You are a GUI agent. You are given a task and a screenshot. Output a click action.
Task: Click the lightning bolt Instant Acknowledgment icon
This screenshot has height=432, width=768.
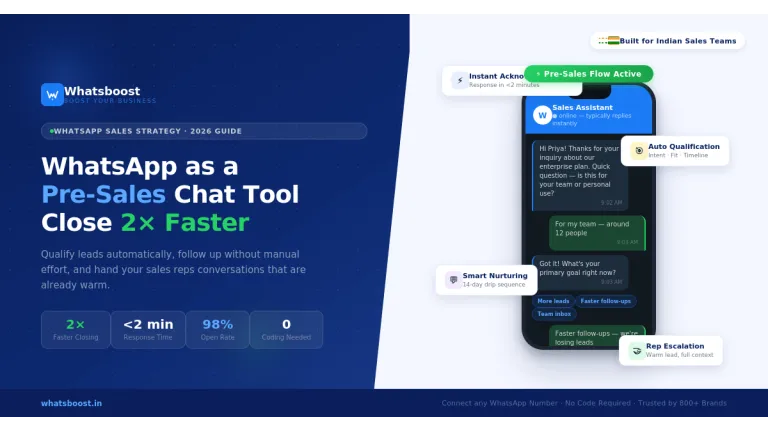point(459,80)
